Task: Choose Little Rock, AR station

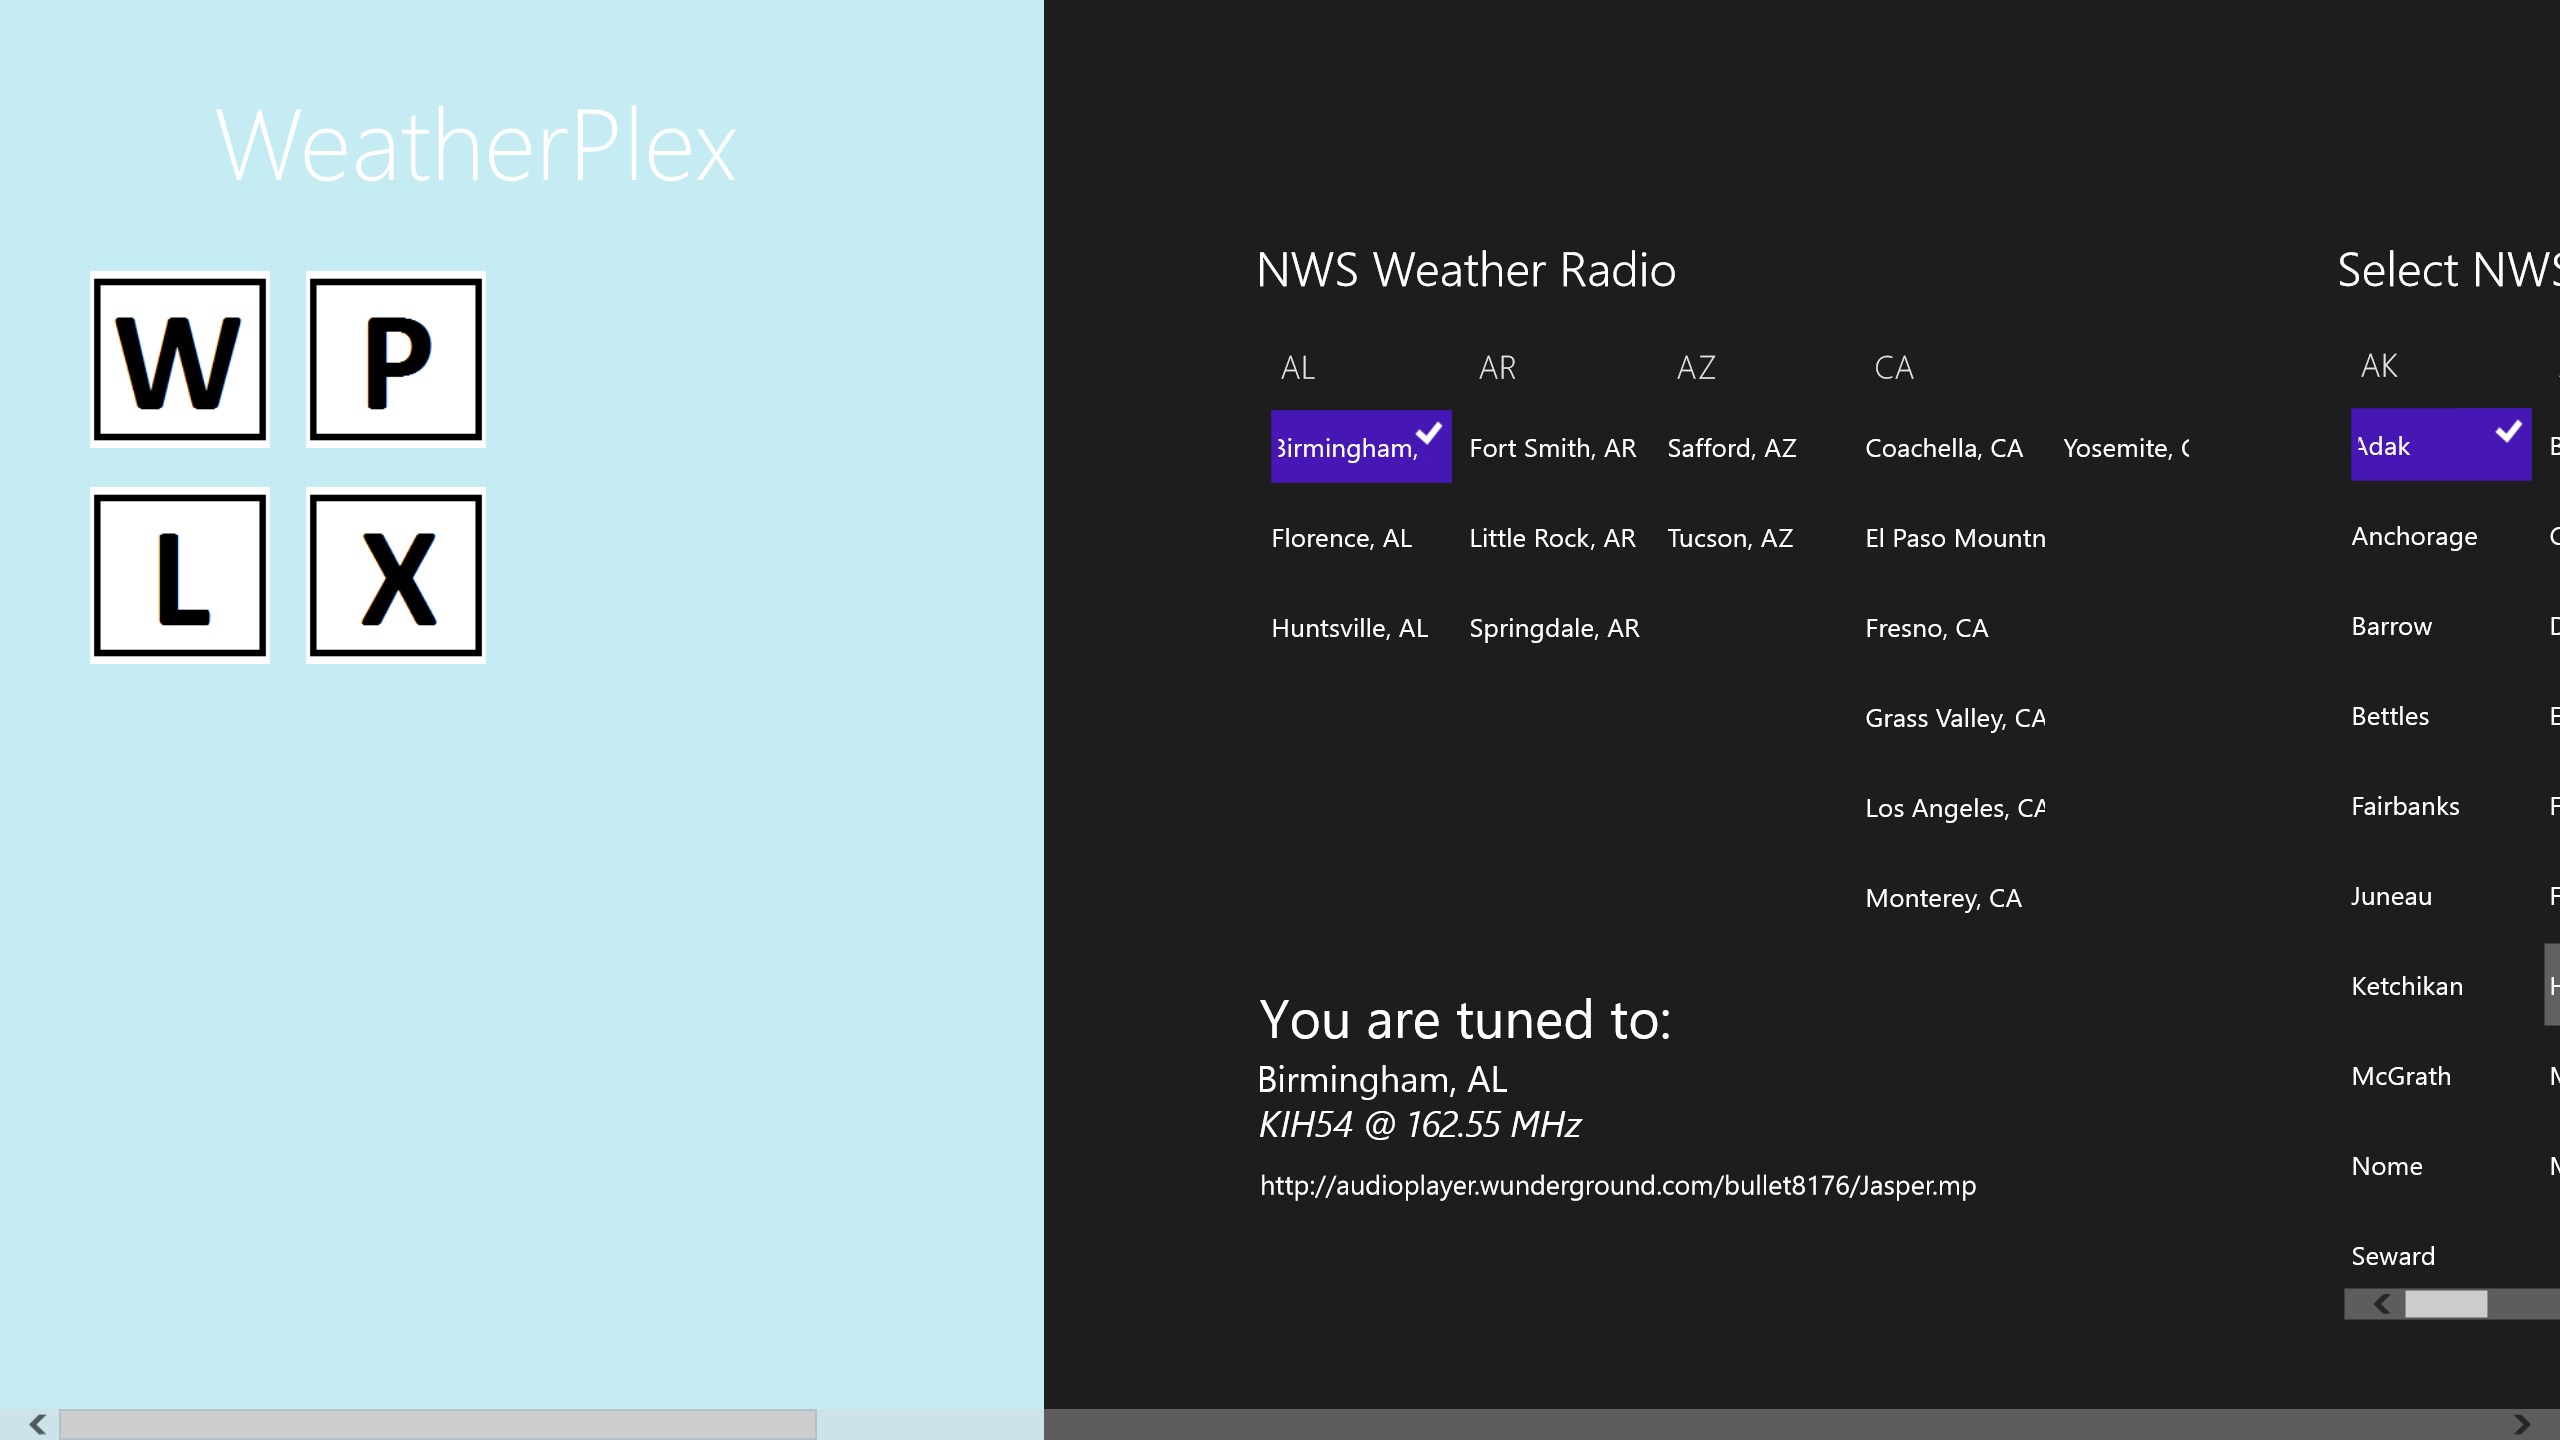Action: [x=1552, y=538]
